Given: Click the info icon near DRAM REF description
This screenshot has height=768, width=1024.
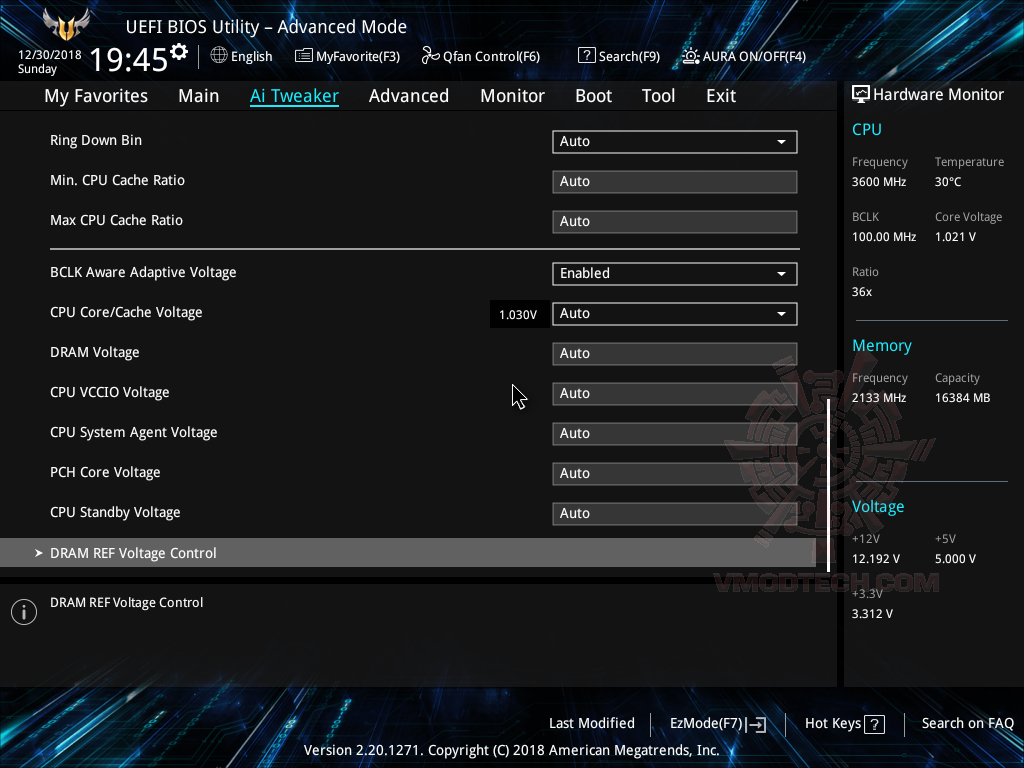Looking at the screenshot, I should pos(23,611).
